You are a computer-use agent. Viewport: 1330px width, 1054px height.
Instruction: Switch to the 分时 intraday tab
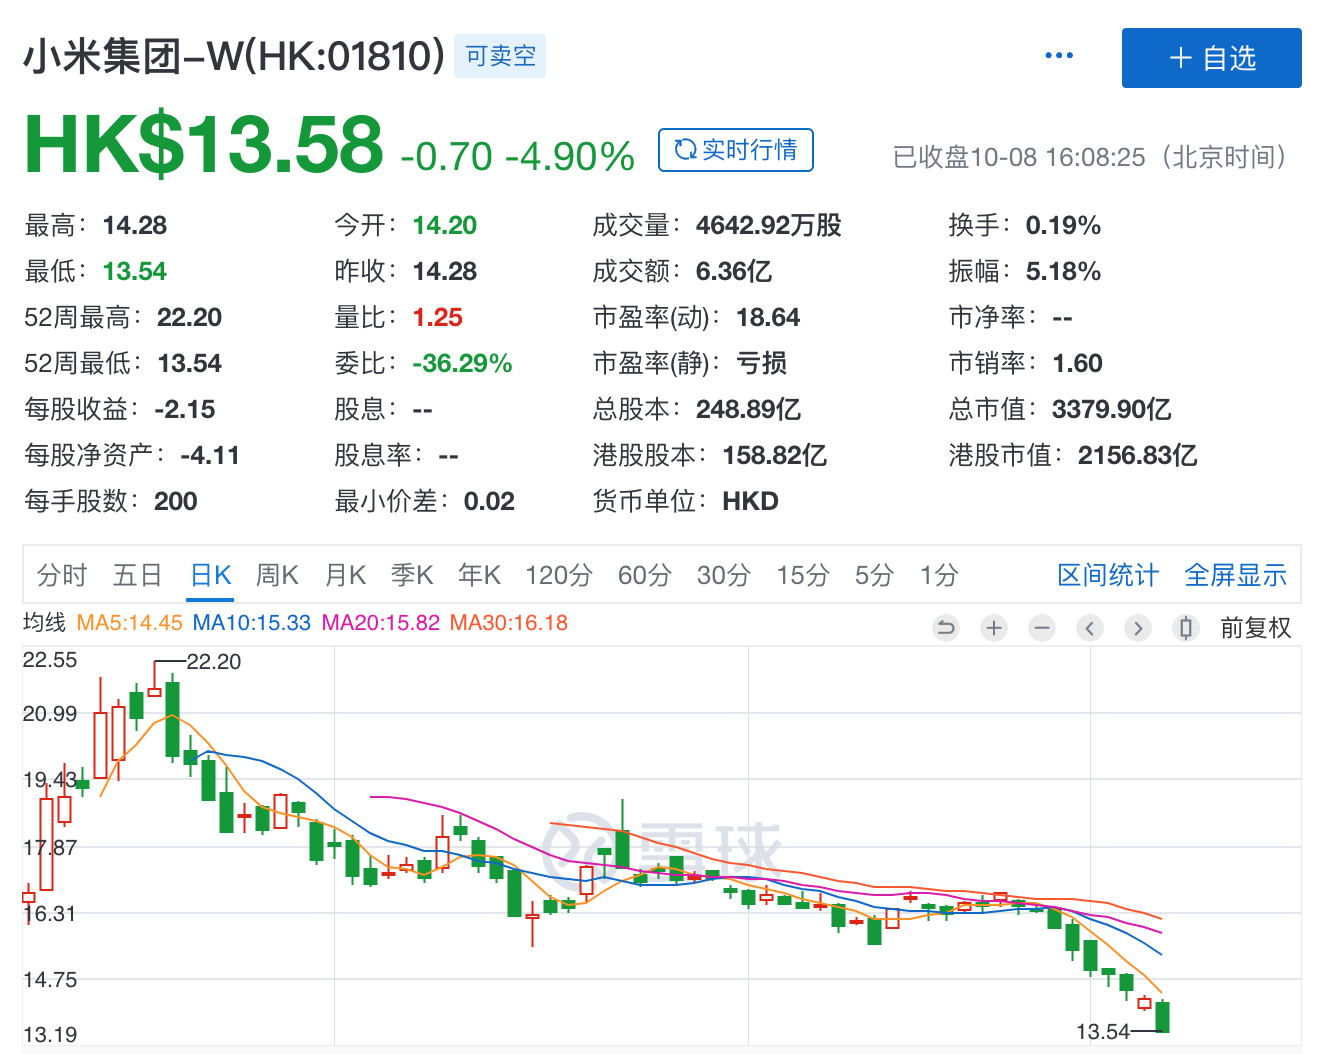tap(62, 574)
